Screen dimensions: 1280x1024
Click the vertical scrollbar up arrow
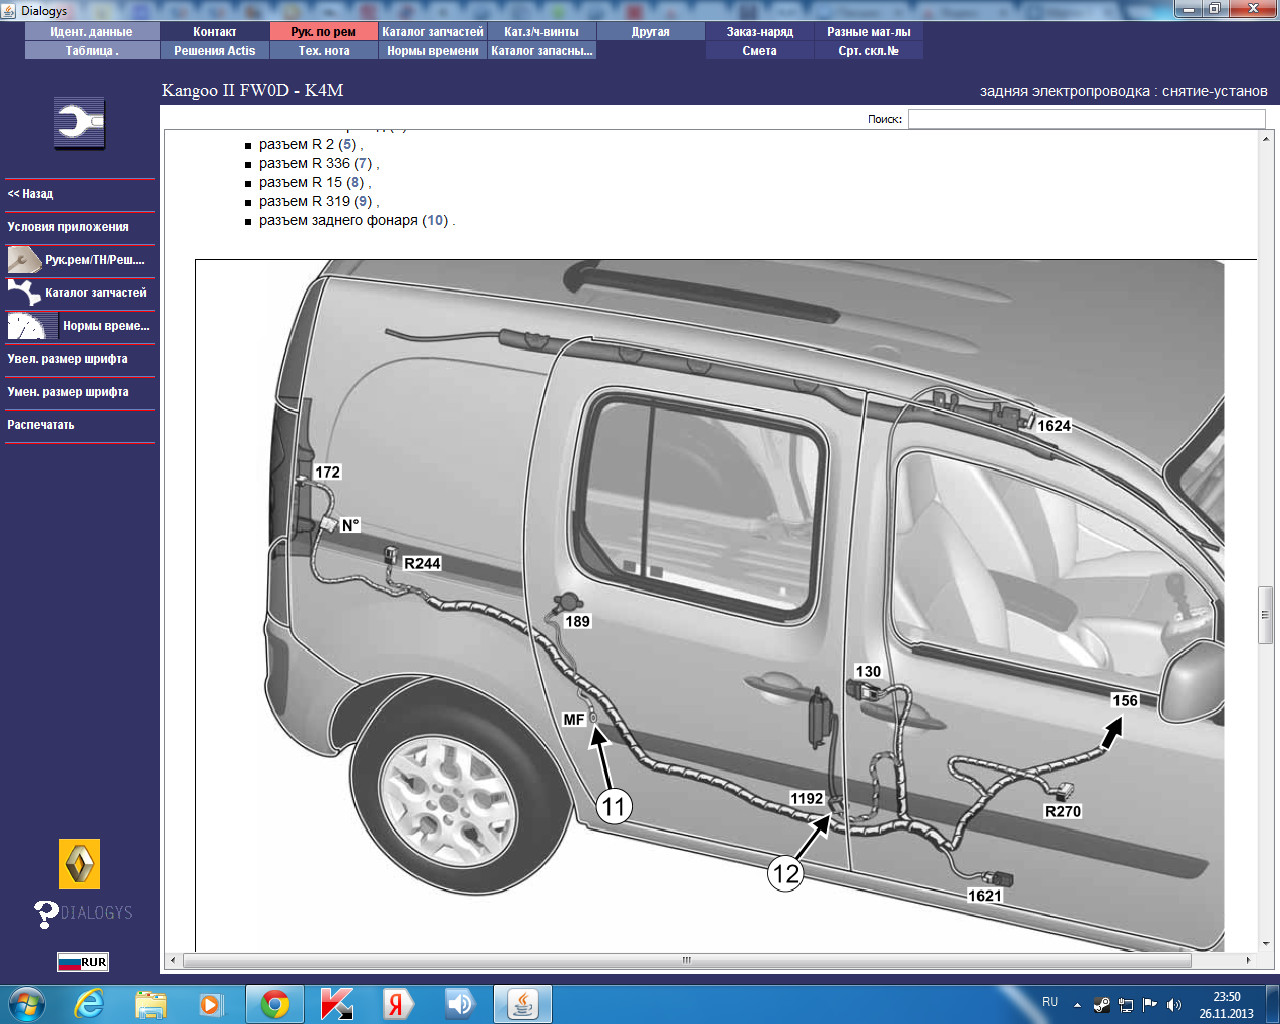pyautogui.click(x=1265, y=137)
